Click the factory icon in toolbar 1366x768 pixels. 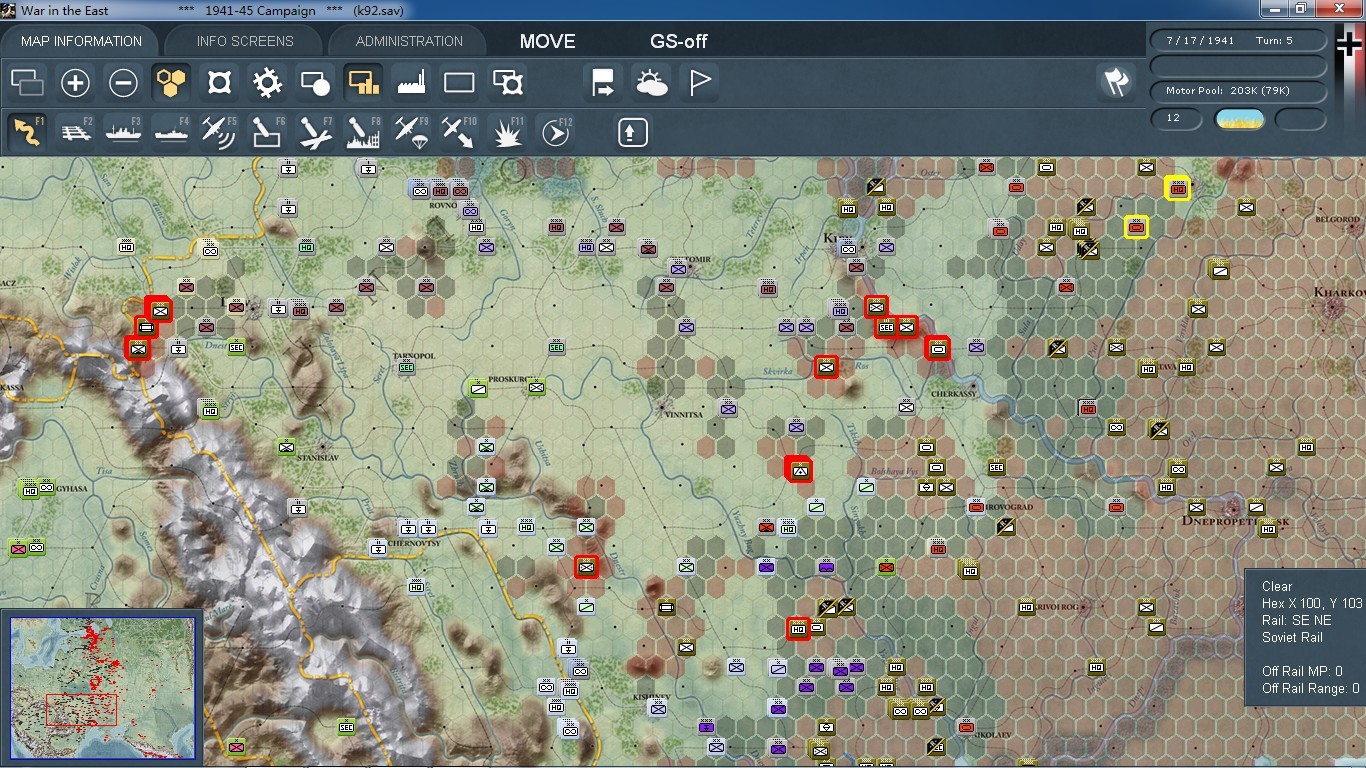[412, 83]
